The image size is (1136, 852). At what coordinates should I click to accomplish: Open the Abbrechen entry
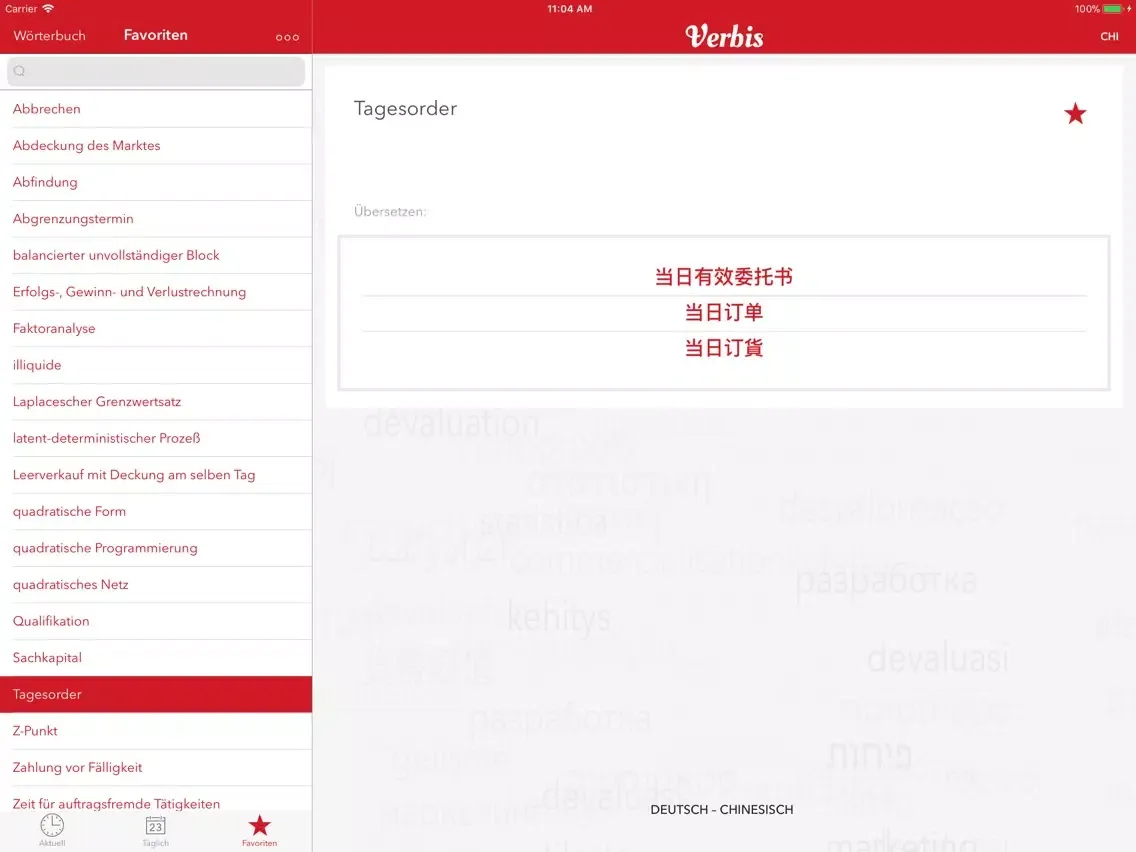(156, 109)
